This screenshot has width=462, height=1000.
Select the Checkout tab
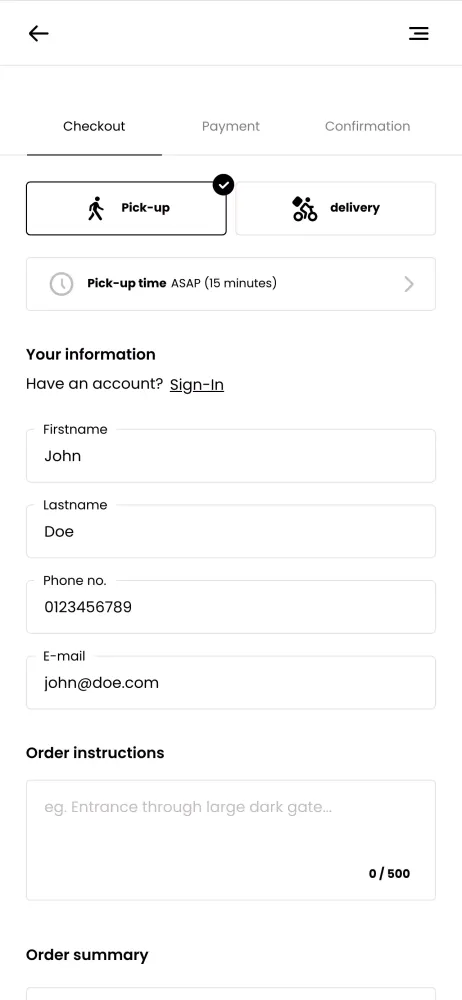[x=94, y=126]
